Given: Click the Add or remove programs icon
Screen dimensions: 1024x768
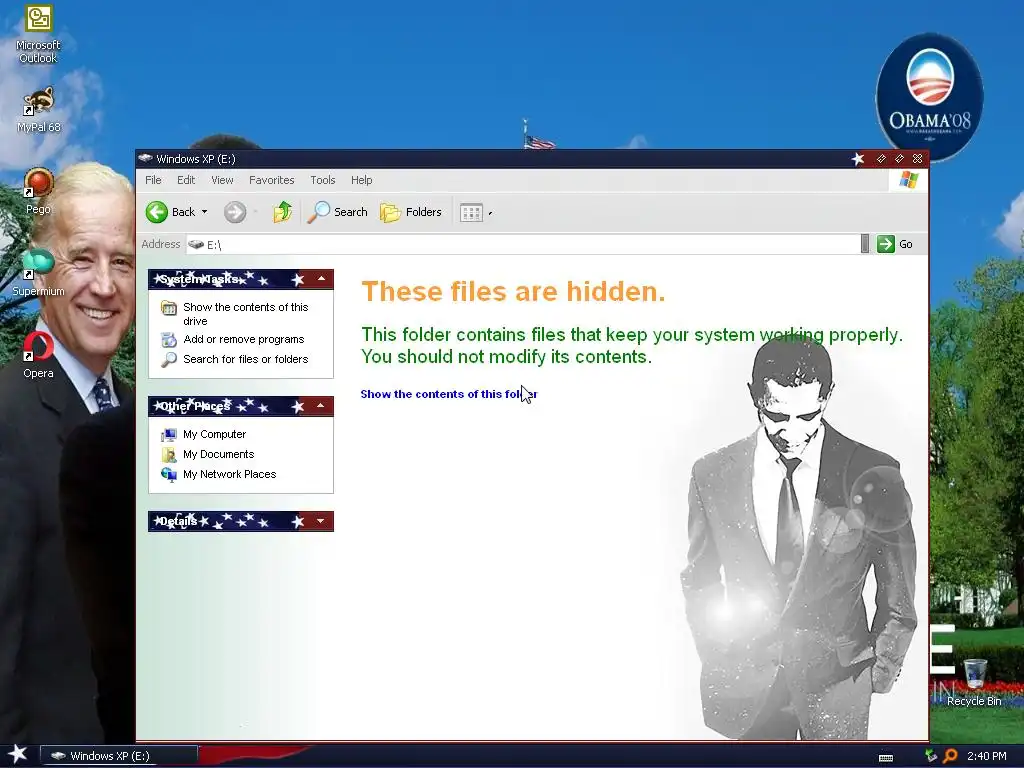Looking at the screenshot, I should 168,340.
